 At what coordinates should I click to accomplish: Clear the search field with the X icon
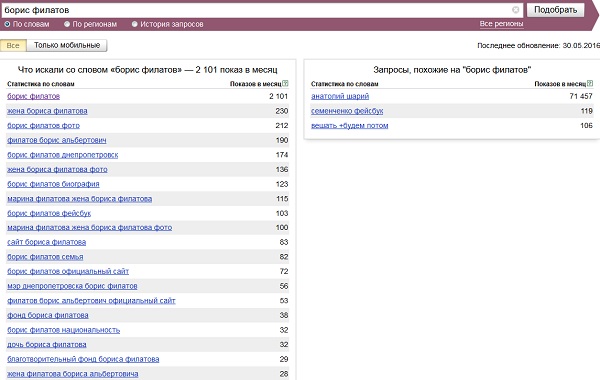(x=515, y=10)
